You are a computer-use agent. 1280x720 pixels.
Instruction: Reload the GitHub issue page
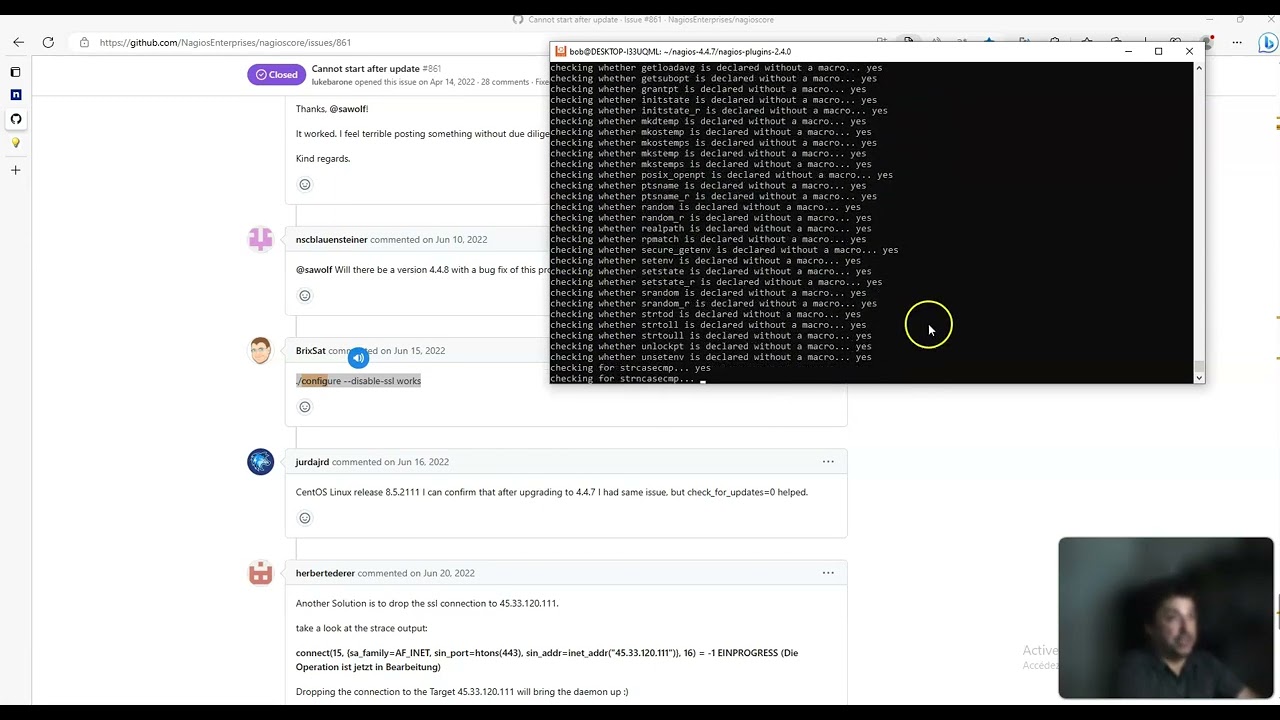click(48, 42)
